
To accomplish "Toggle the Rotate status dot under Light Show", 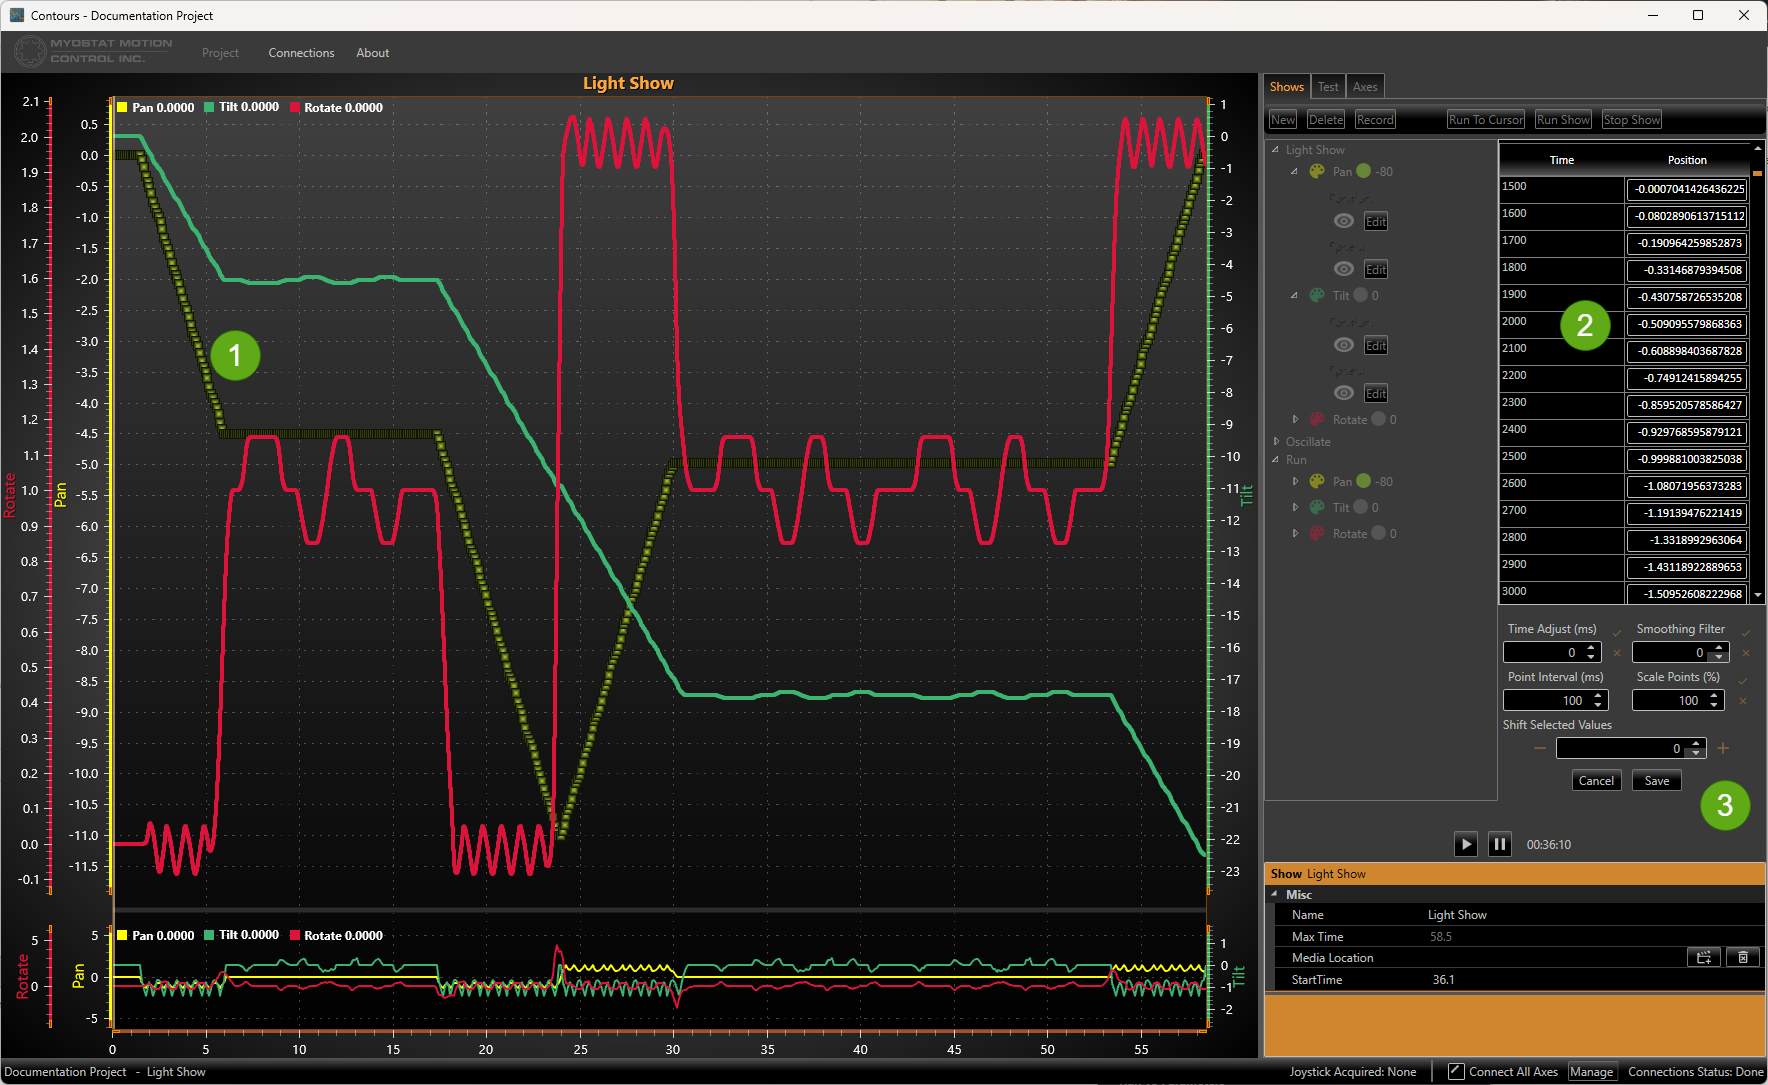I will point(1378,419).
